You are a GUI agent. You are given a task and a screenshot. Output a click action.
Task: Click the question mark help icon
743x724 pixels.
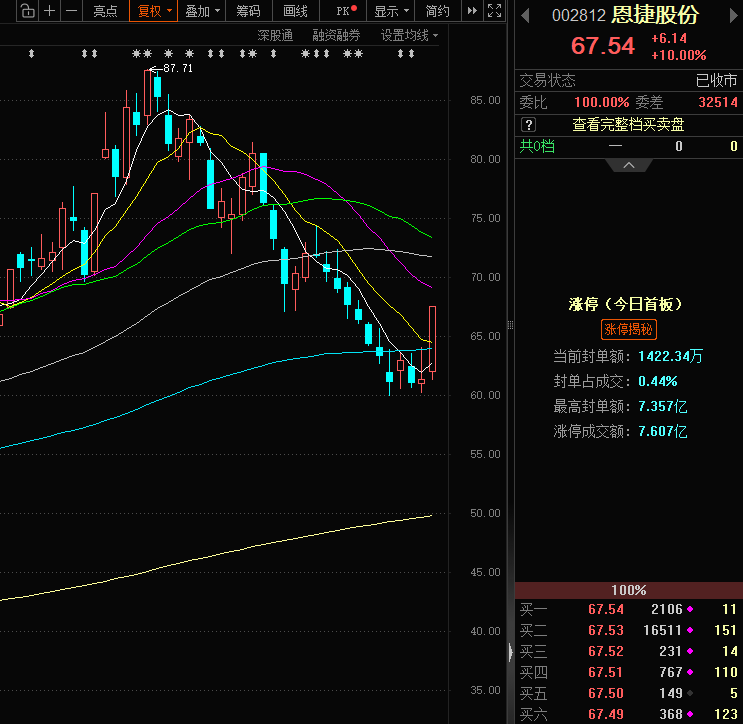(x=528, y=125)
